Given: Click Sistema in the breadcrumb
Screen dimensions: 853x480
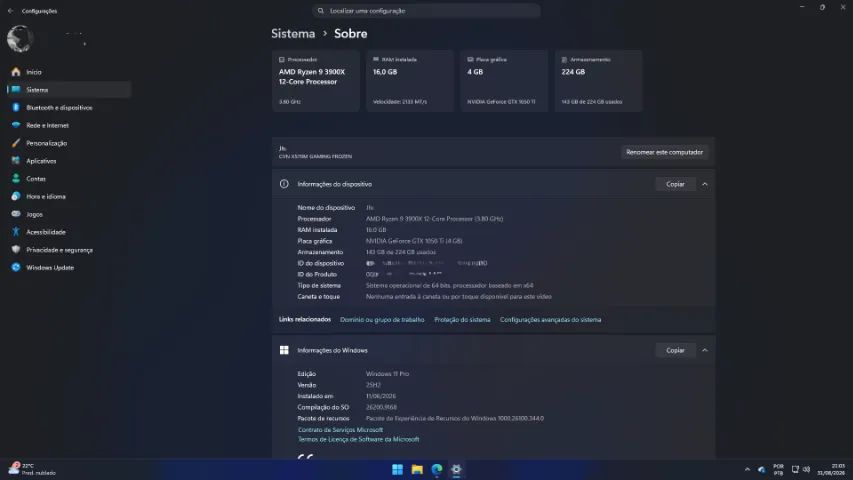Looking at the screenshot, I should pos(293,34).
